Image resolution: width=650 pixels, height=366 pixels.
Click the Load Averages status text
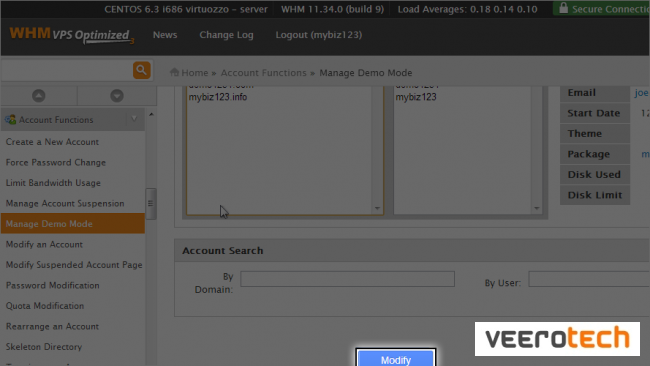(468, 9)
